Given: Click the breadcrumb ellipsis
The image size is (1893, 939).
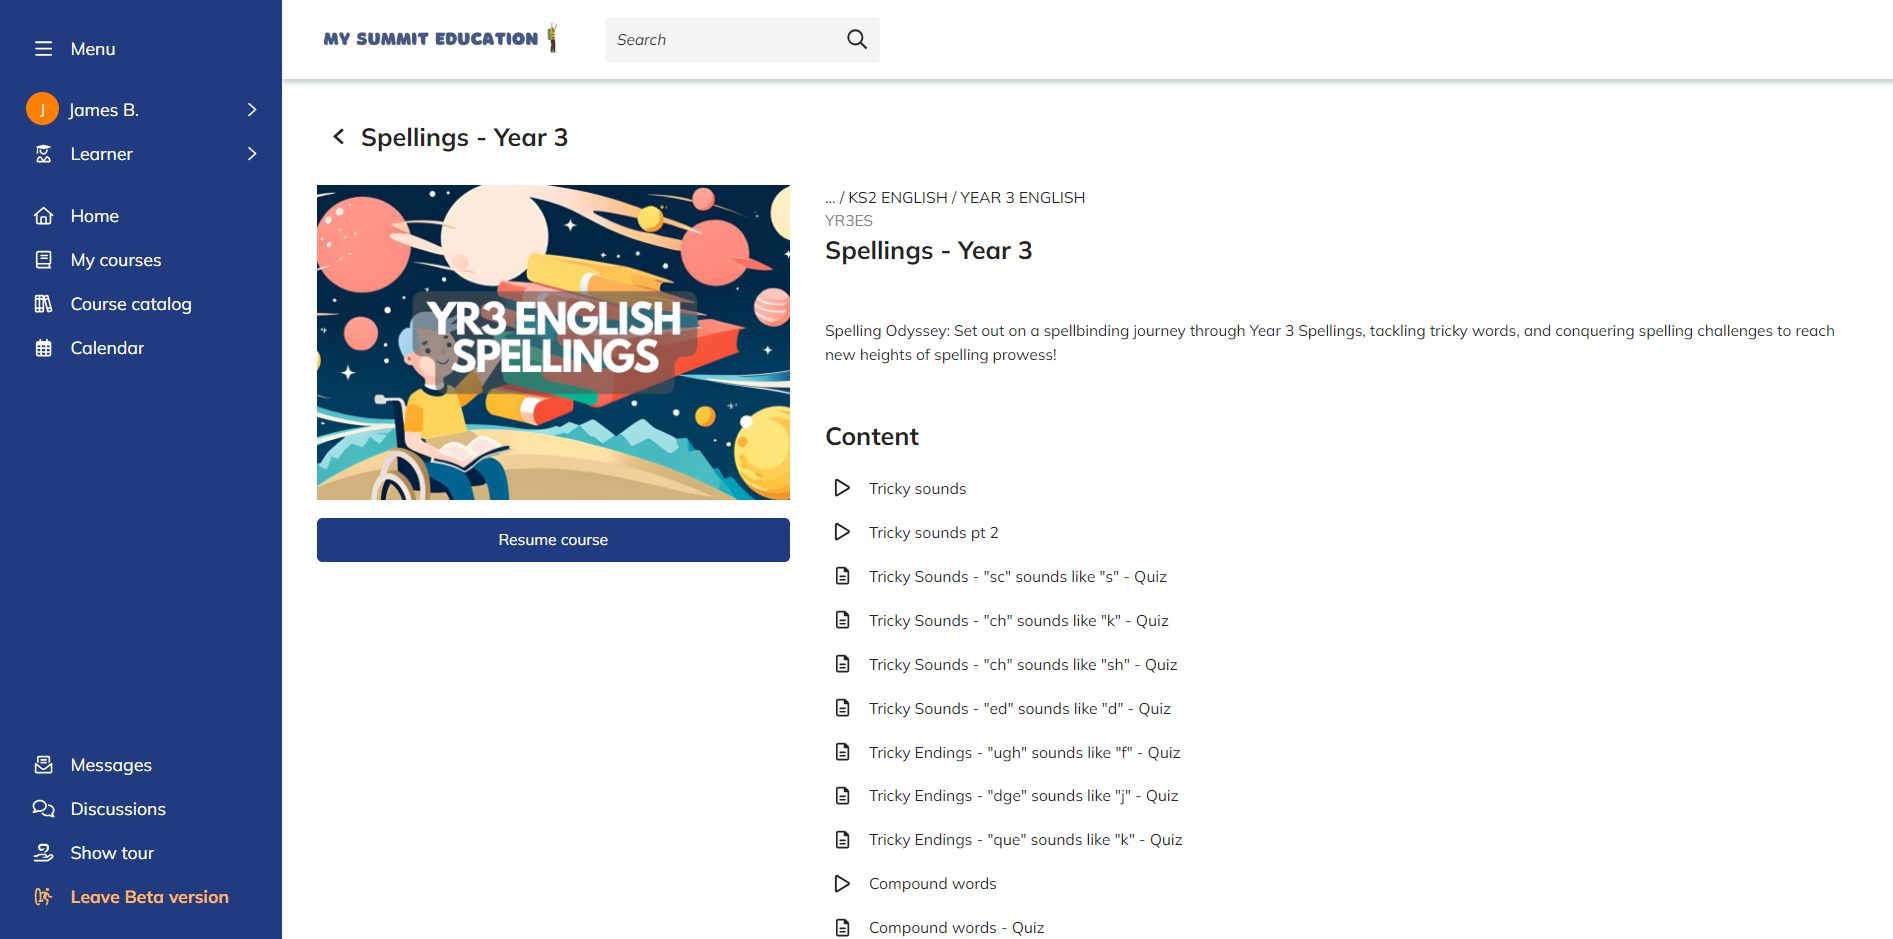Looking at the screenshot, I should (830, 199).
